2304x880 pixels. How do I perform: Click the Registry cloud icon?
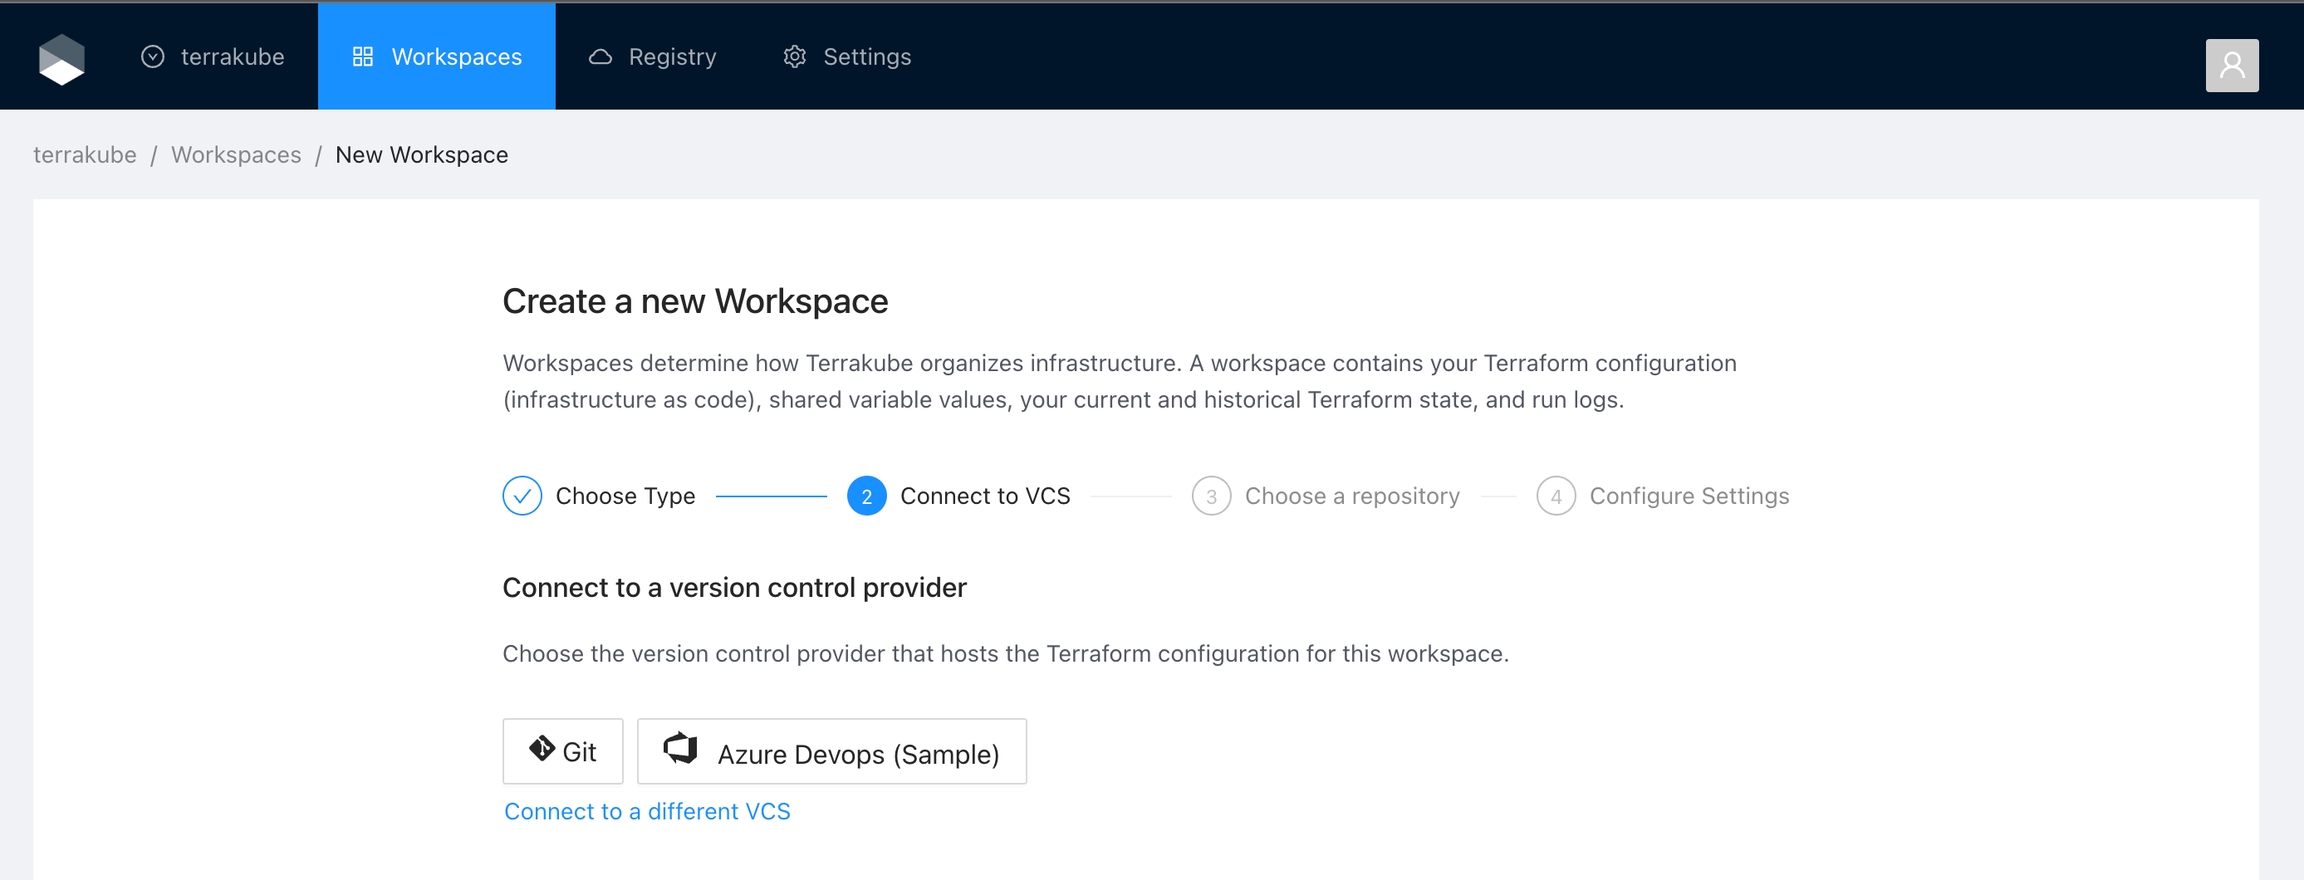(600, 57)
